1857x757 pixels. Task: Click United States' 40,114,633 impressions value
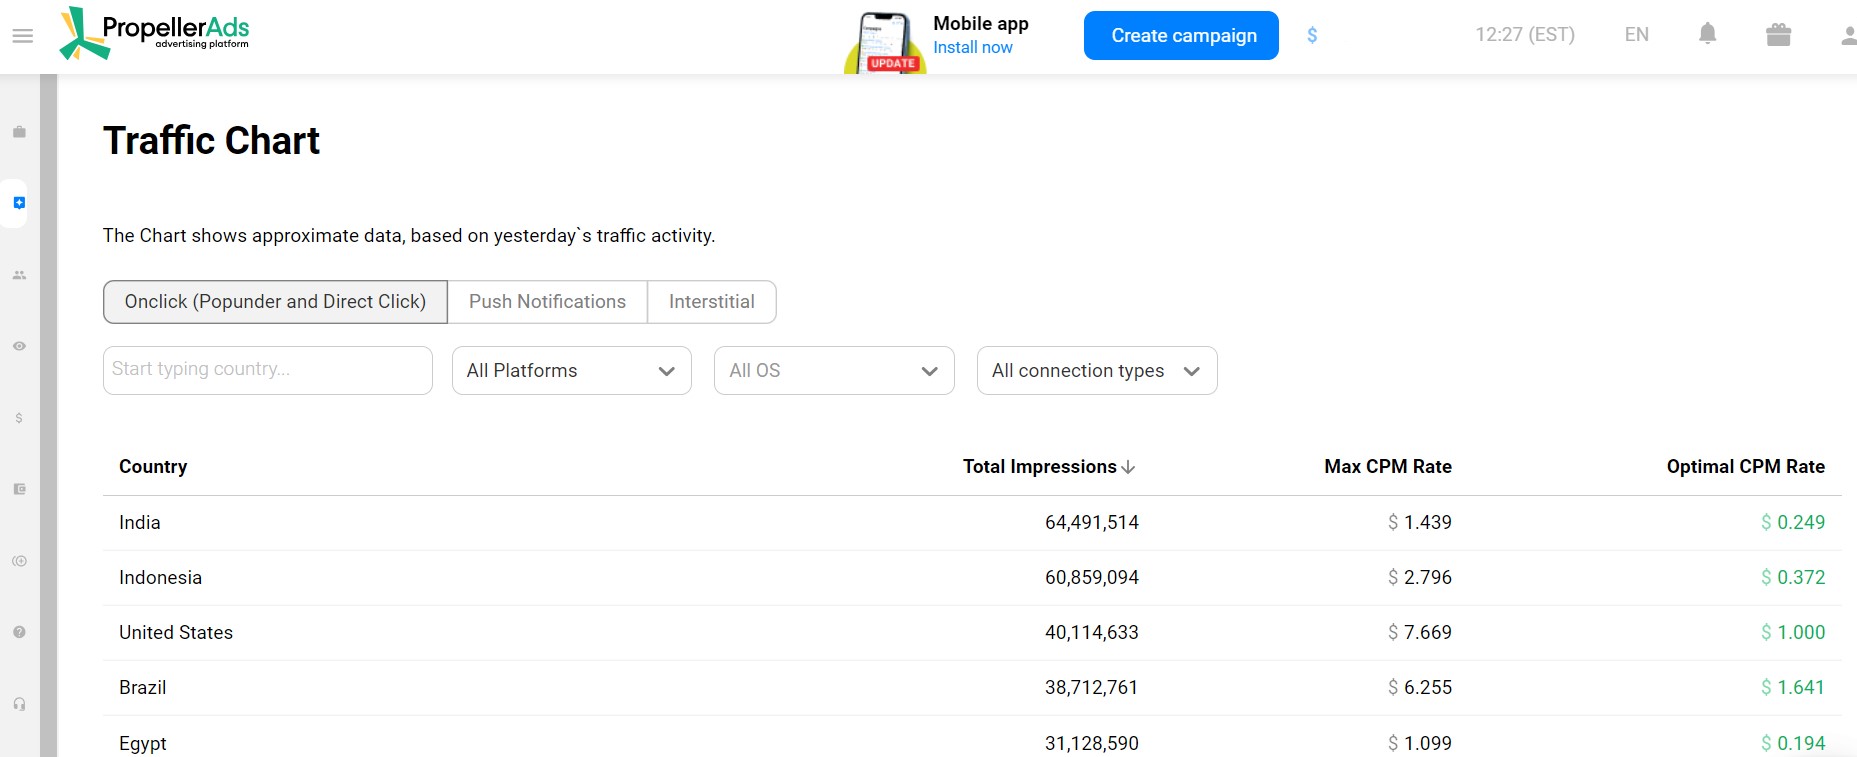pos(1092,633)
